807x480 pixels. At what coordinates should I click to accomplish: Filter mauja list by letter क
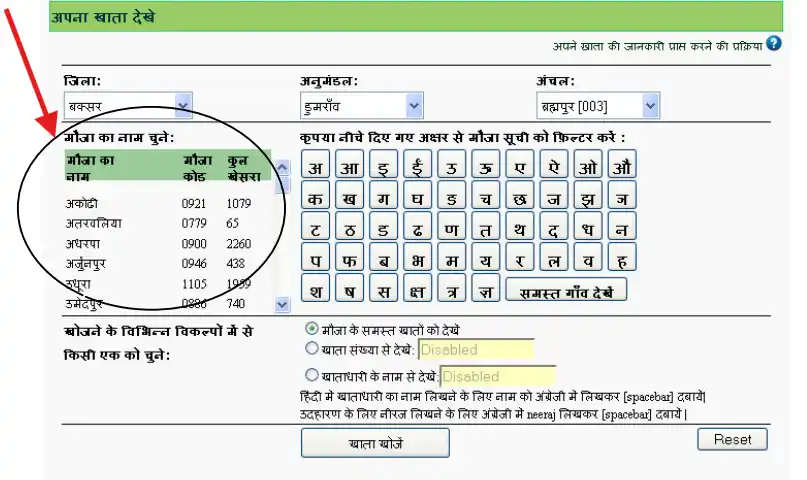(x=315, y=197)
